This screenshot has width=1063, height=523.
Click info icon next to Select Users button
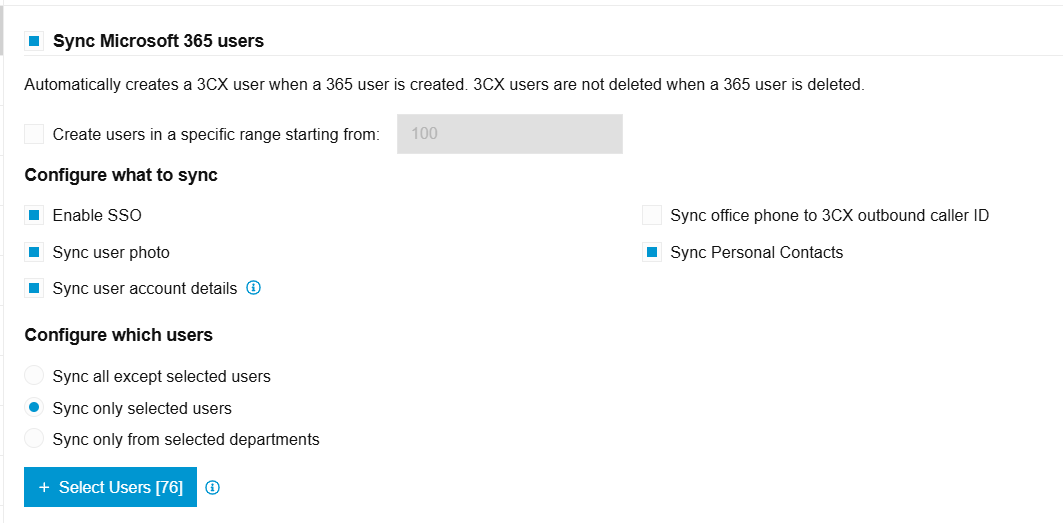point(212,488)
